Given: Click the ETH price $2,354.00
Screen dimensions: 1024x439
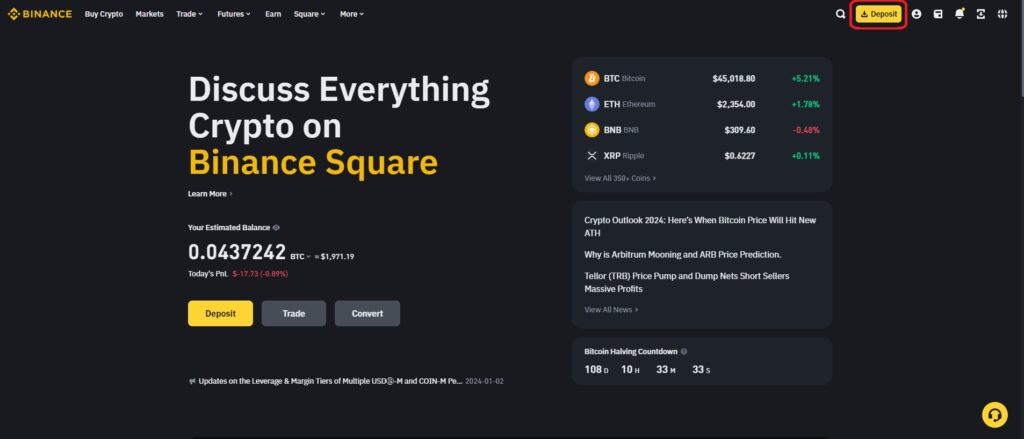Looking at the screenshot, I should [736, 104].
